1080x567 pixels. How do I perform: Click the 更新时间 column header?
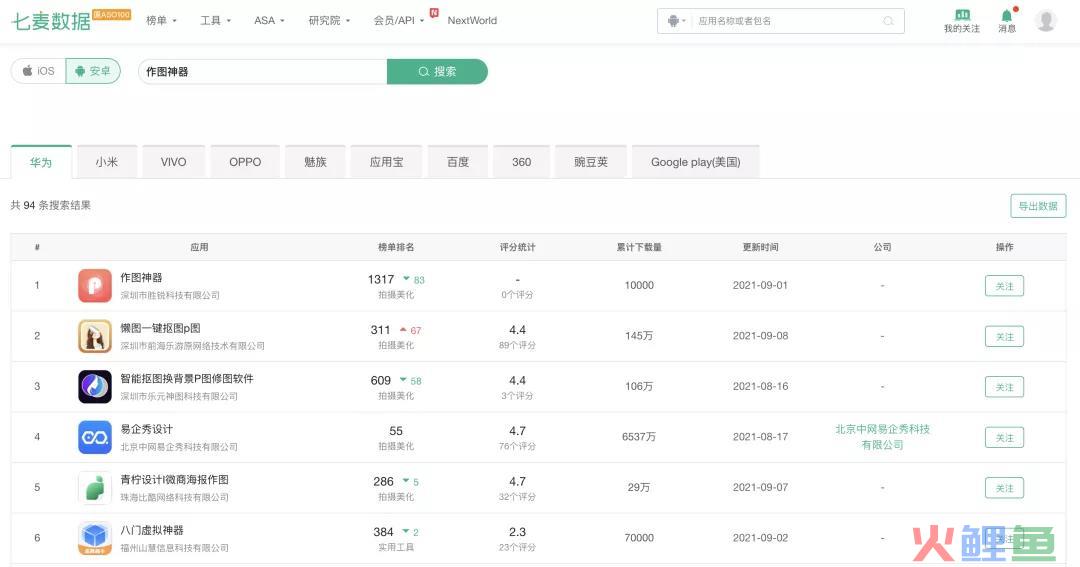pos(760,247)
